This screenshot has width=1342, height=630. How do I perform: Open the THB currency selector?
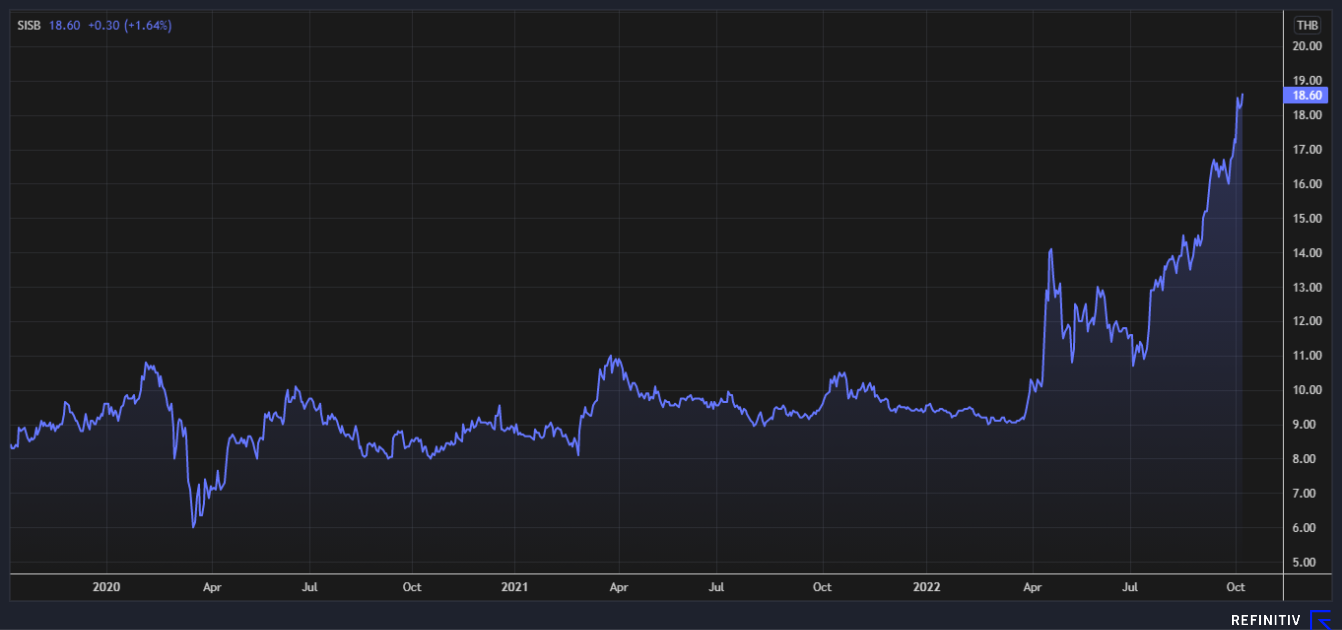coord(1306,25)
